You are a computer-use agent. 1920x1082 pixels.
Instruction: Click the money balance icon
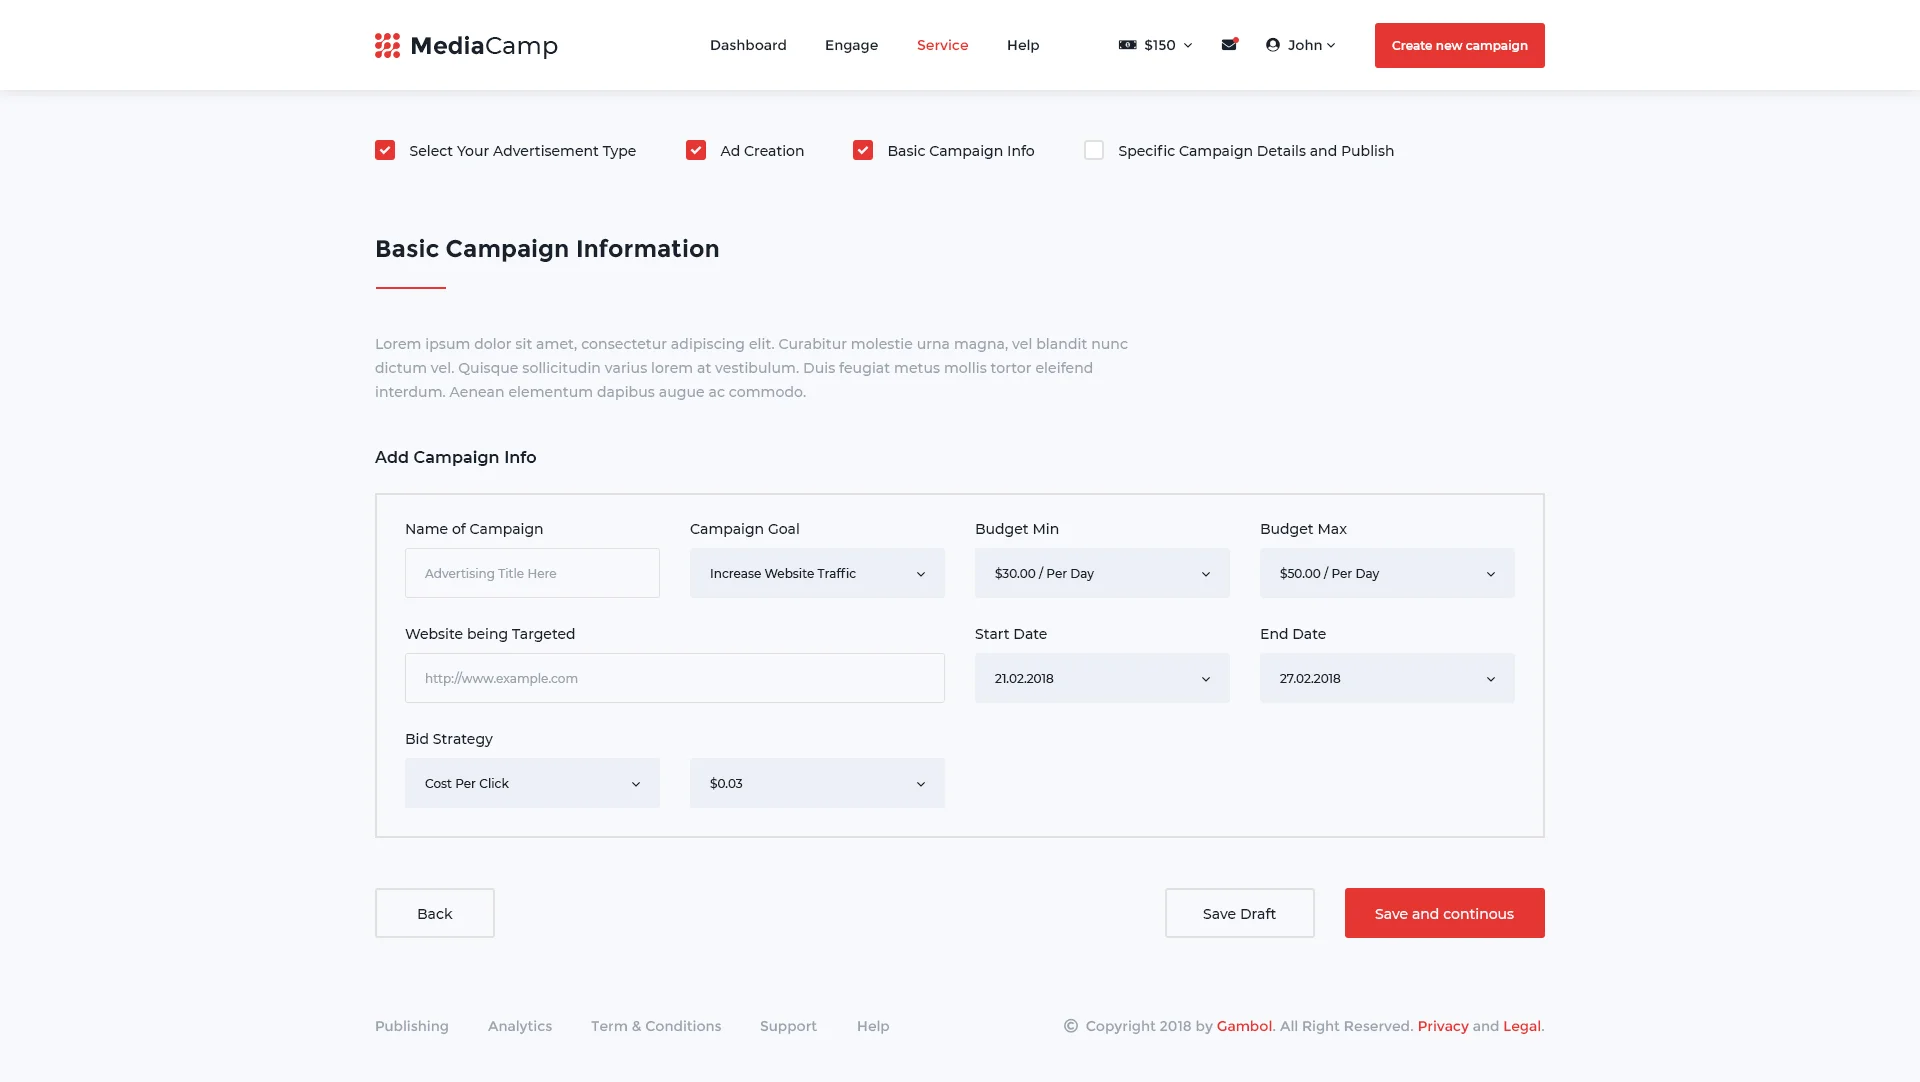click(x=1127, y=45)
